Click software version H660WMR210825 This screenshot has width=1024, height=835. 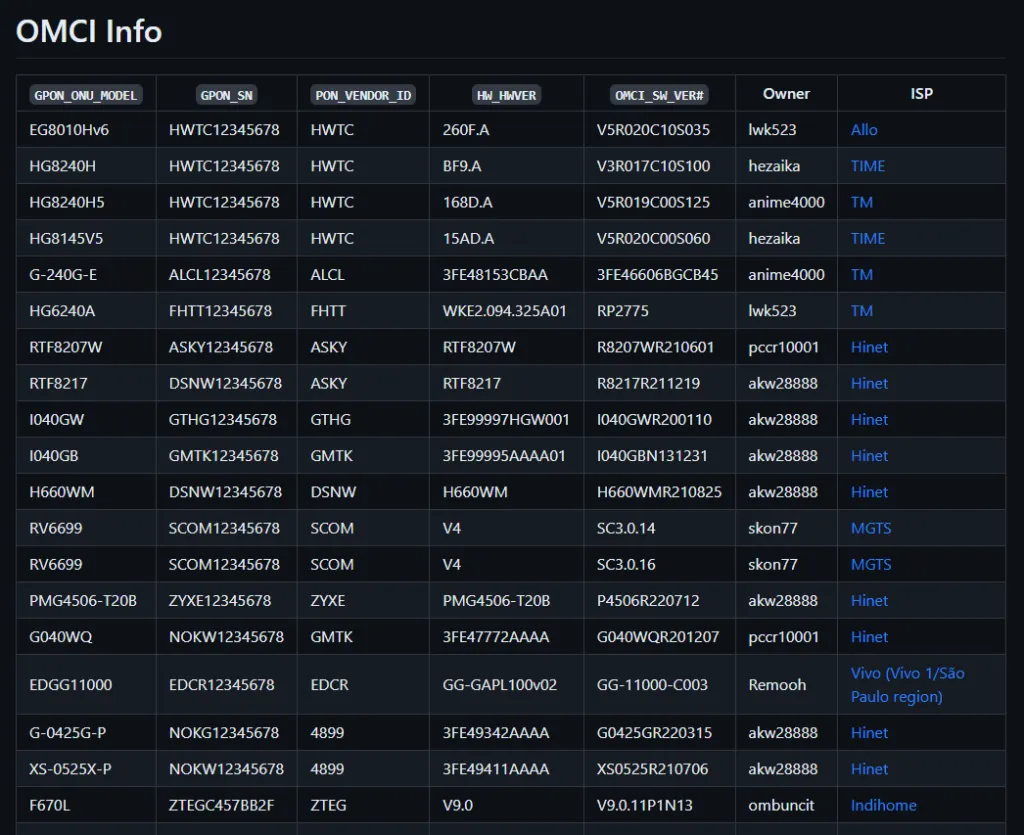coord(659,492)
